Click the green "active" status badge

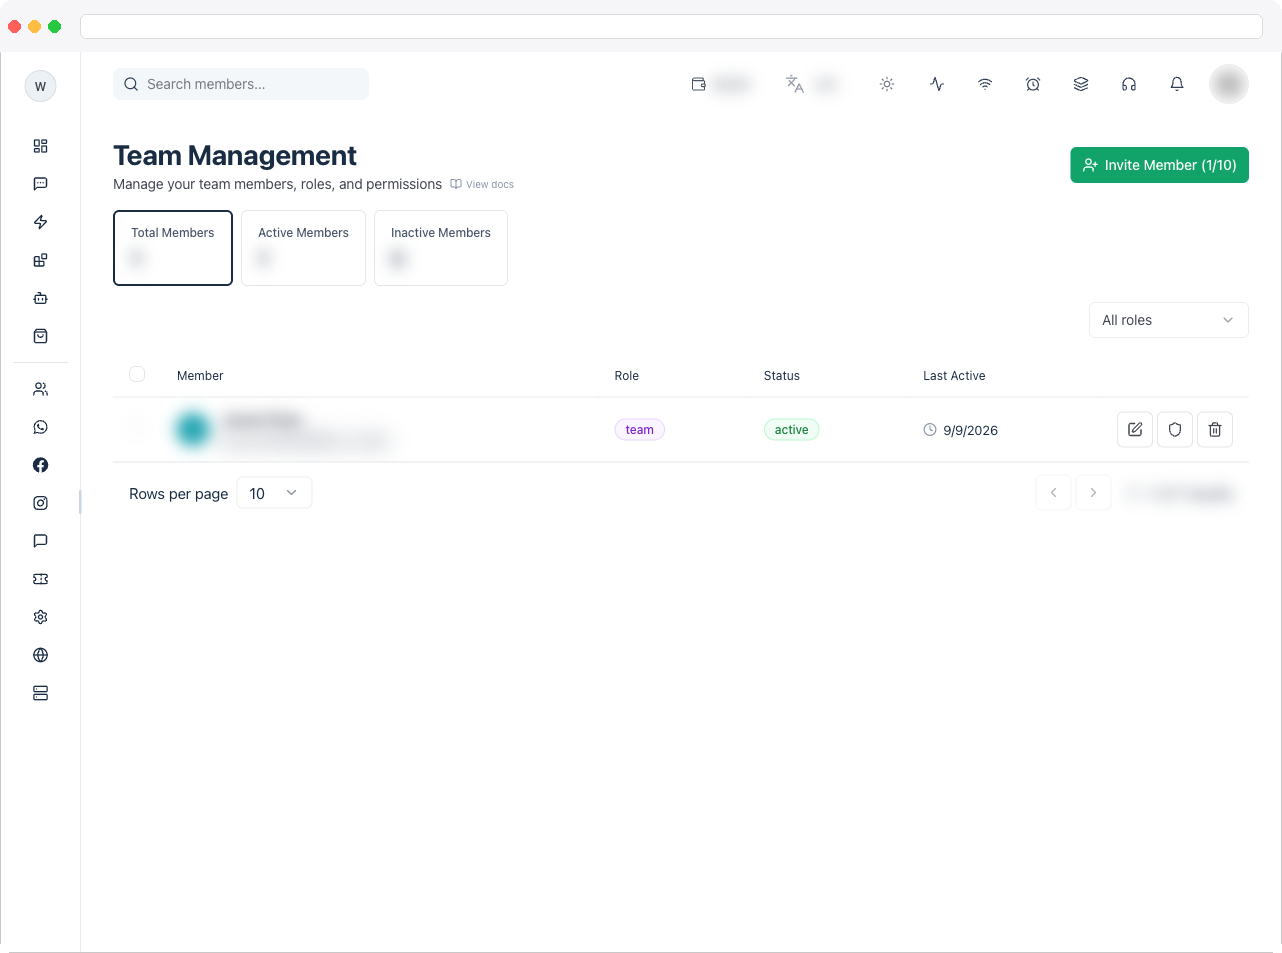791,430
